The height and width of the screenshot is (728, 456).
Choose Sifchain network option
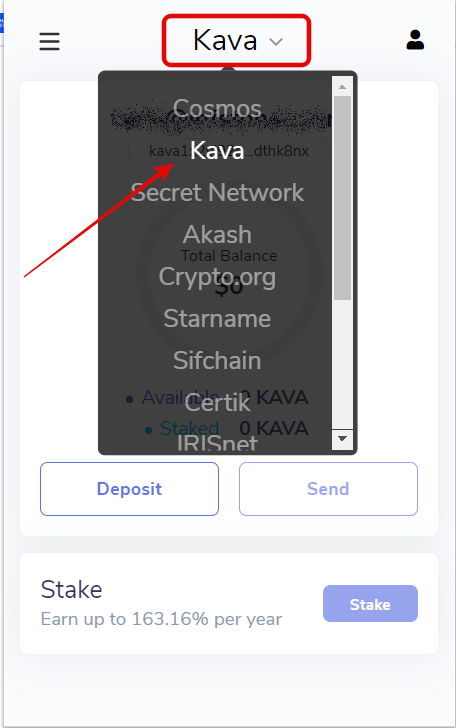pos(217,360)
